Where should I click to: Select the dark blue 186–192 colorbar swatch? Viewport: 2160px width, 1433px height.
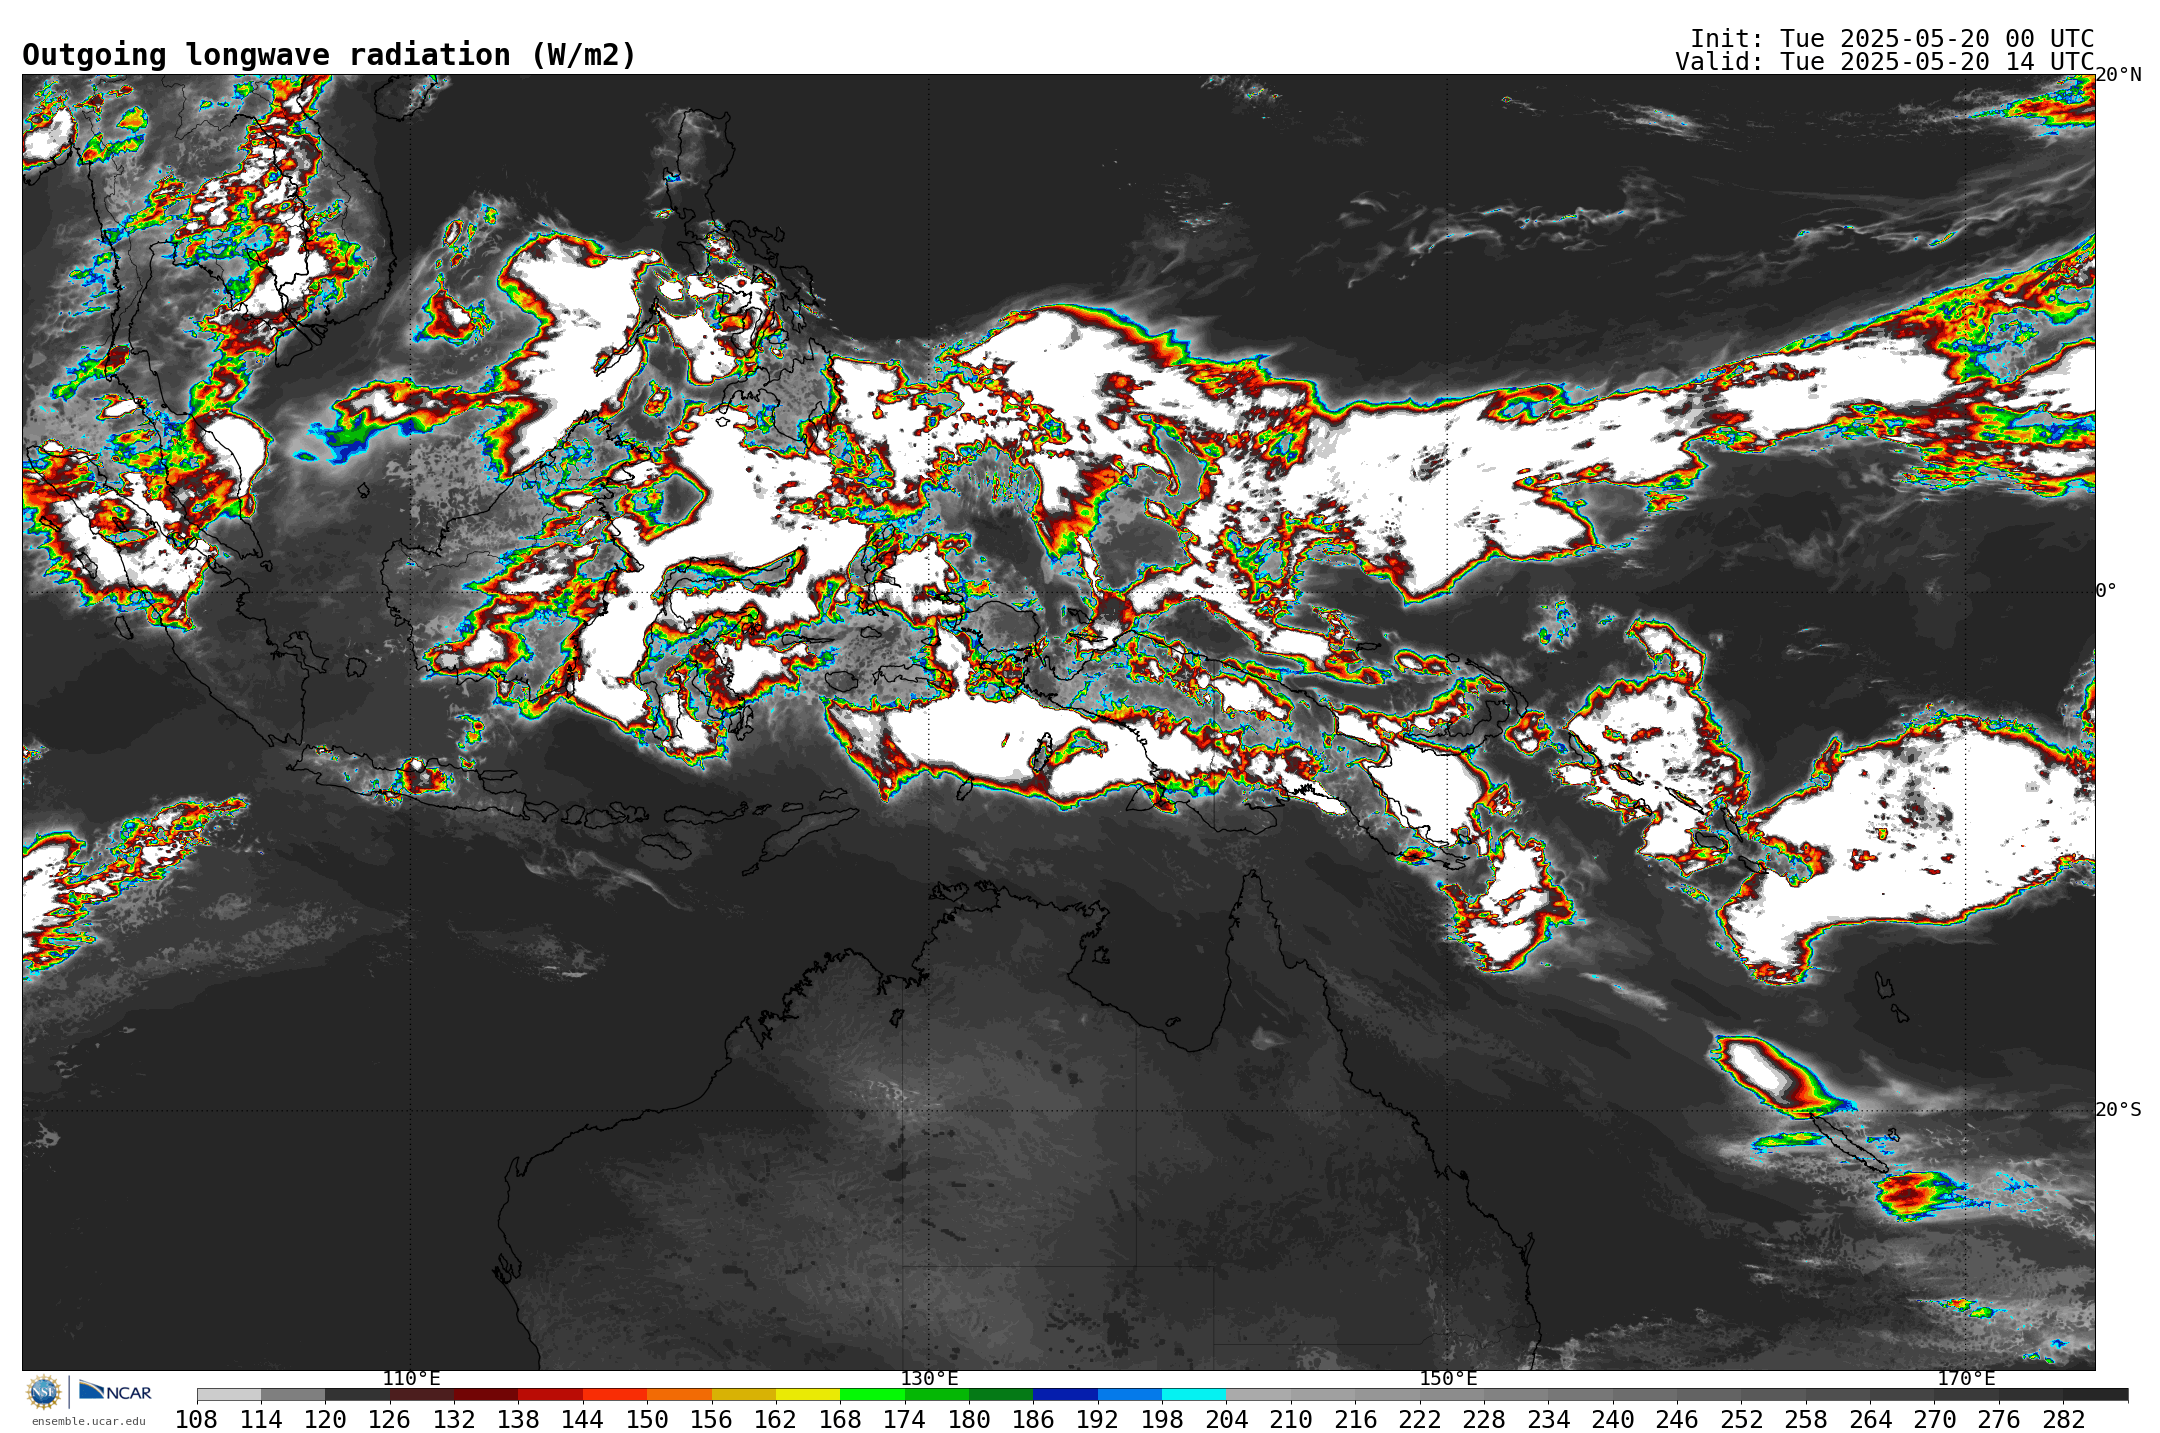pos(1065,1395)
